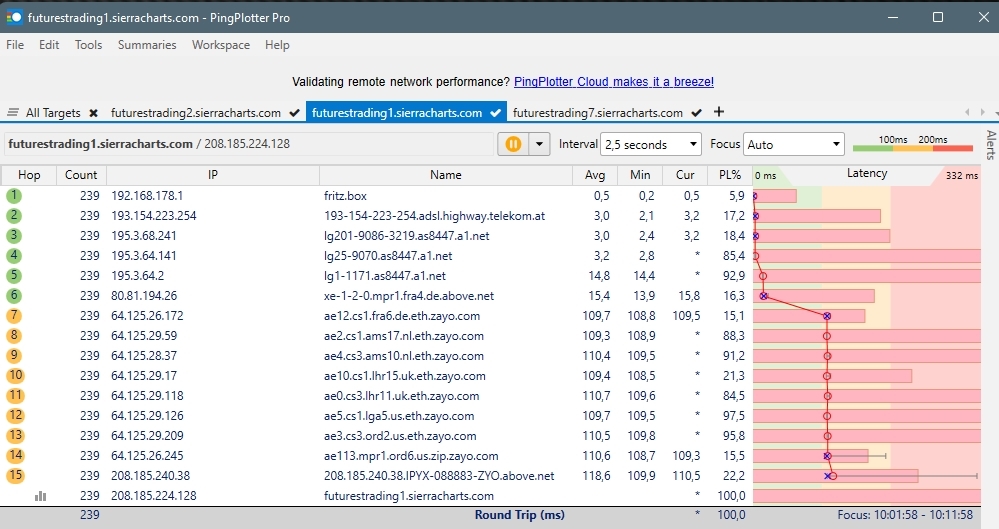999x529 pixels.
Task: Click the Latency graph column header
Action: pyautogui.click(x=866, y=173)
